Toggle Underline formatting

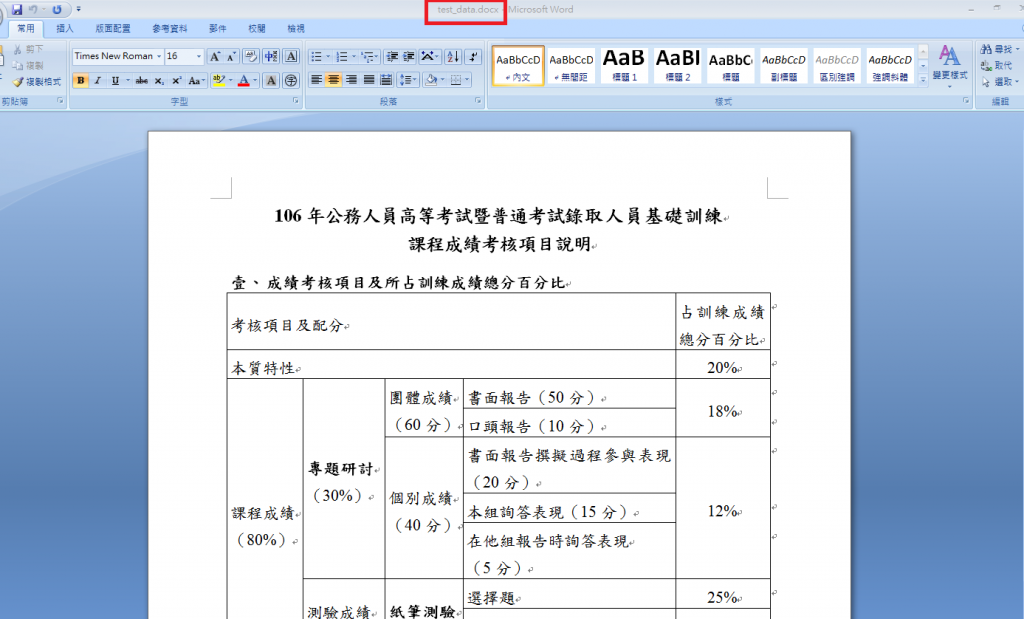pyautogui.click(x=115, y=80)
